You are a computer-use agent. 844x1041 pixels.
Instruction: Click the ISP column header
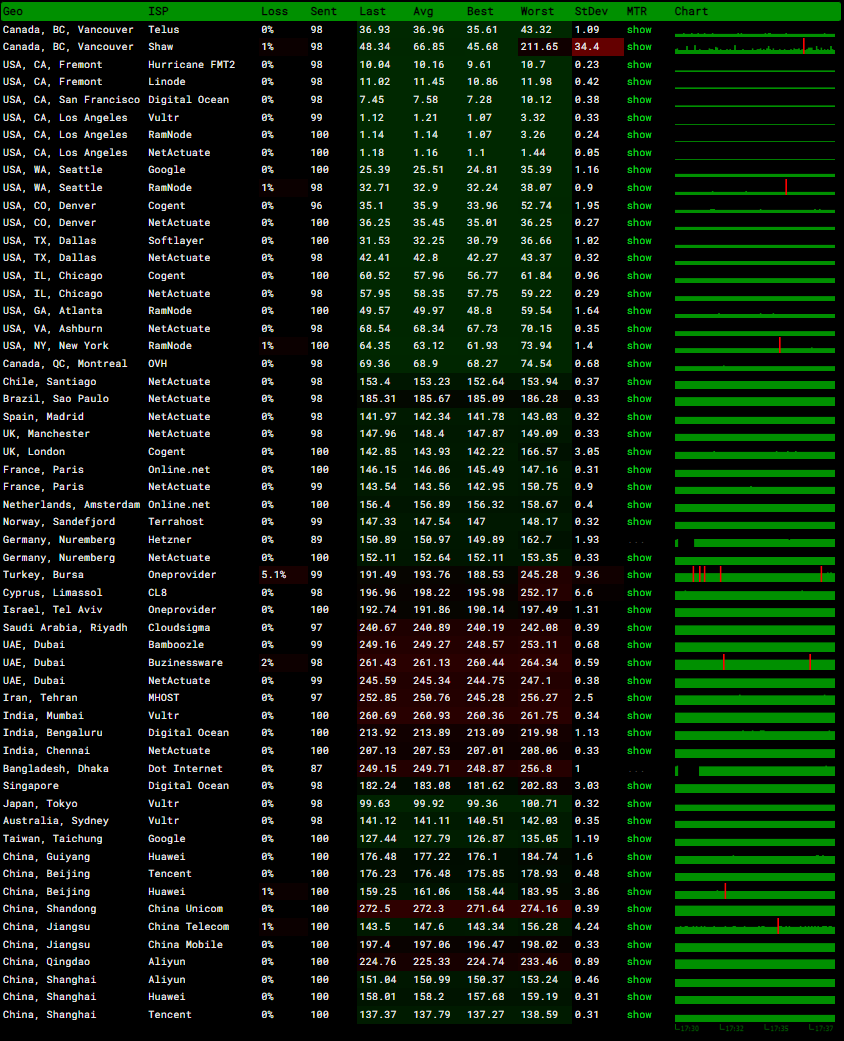(x=158, y=11)
